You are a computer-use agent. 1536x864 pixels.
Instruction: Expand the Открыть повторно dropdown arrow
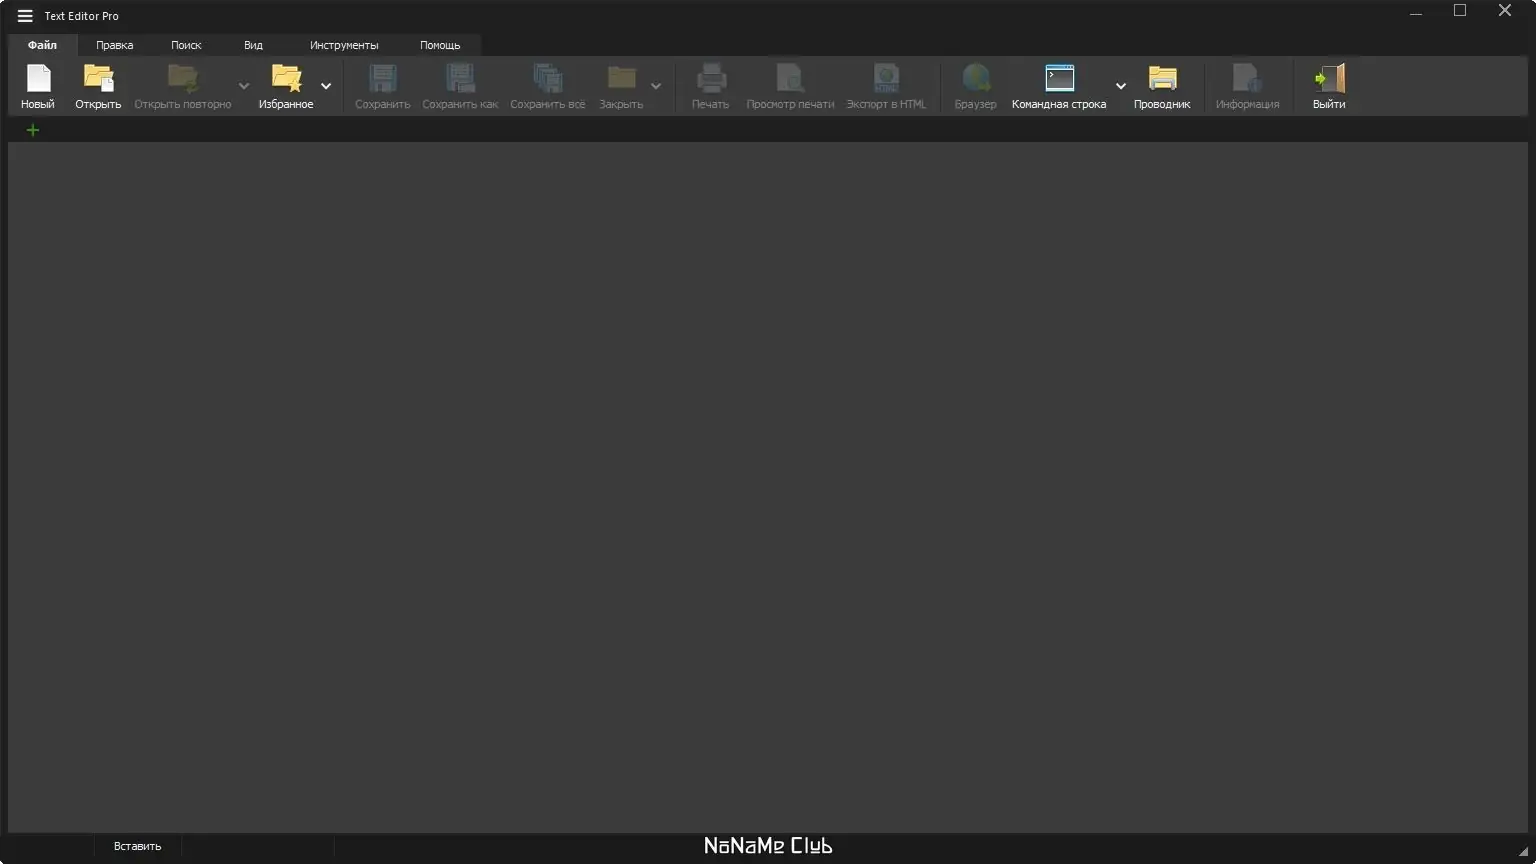click(244, 86)
